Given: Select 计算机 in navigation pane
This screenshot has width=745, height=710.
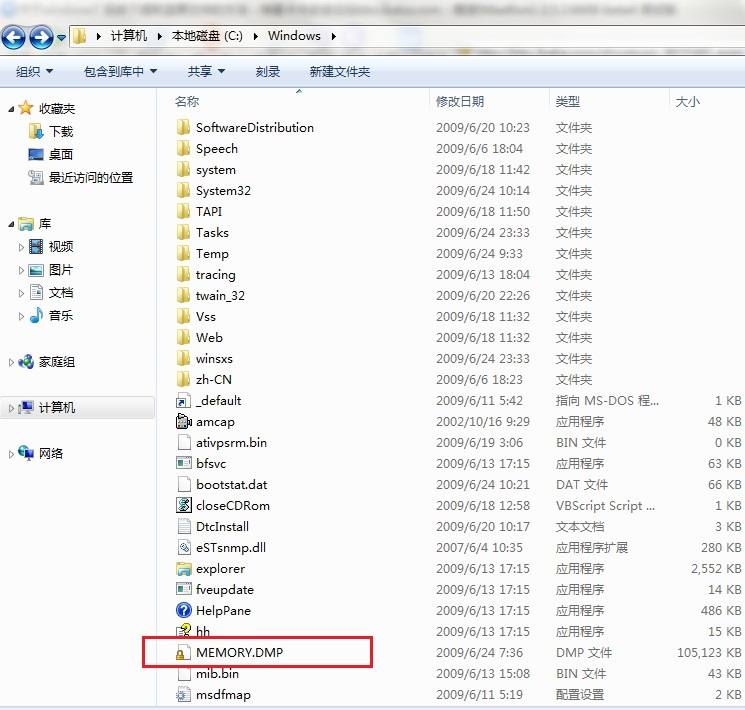Looking at the screenshot, I should pos(57,407).
